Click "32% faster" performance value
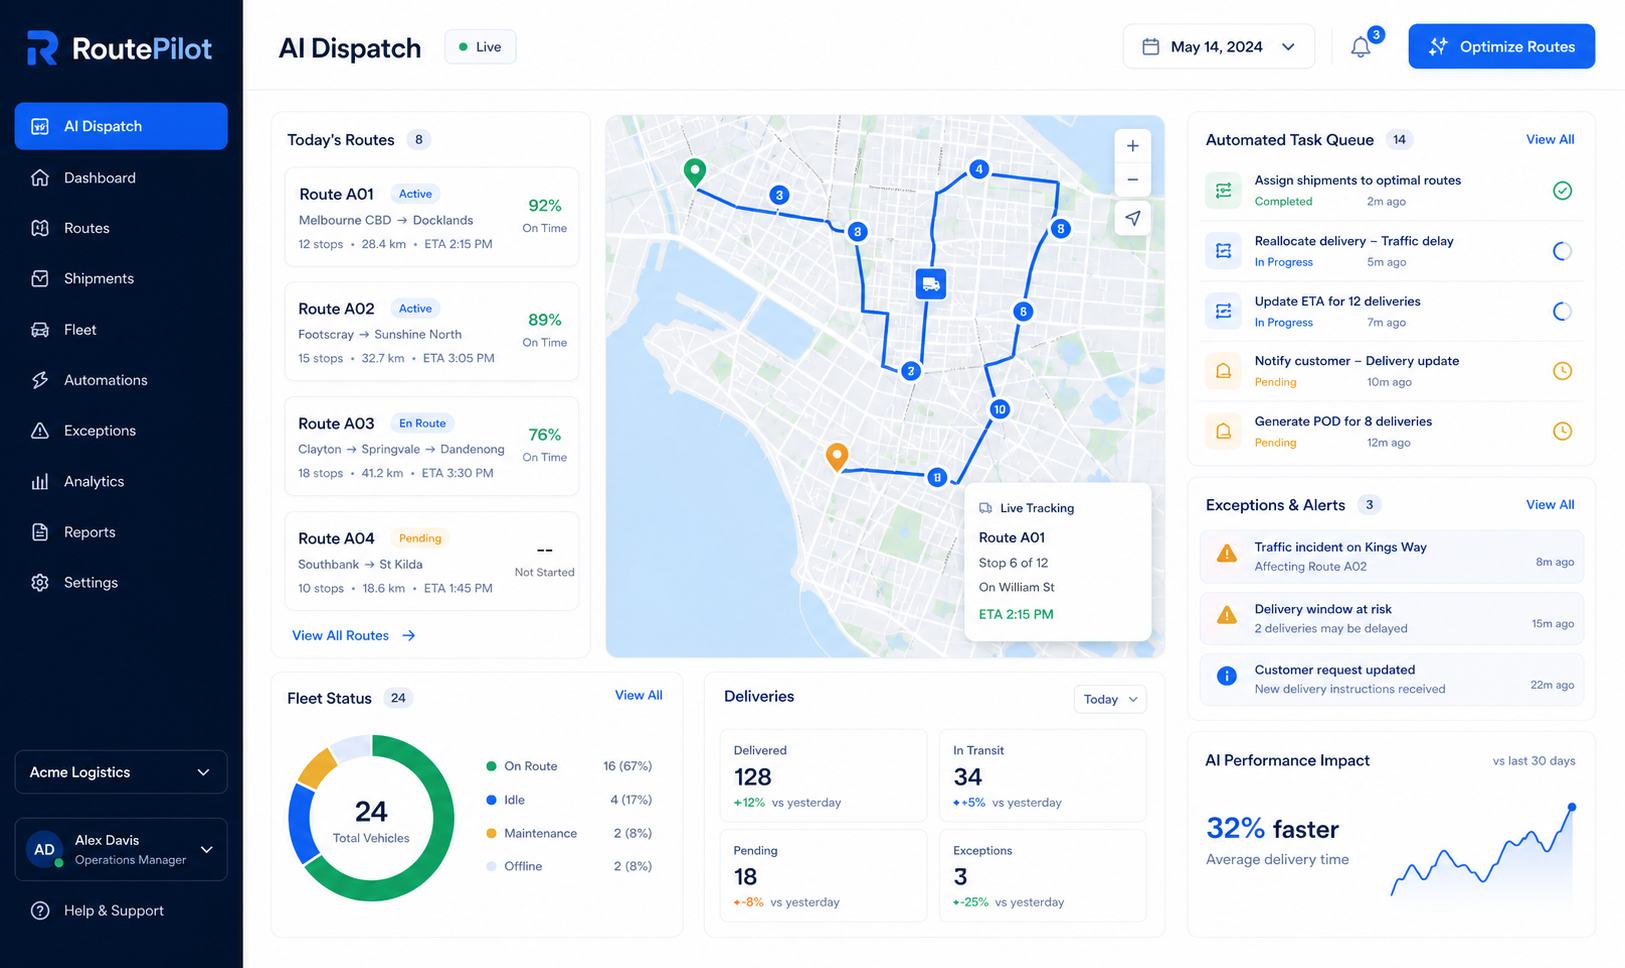Screen dimensions: 1625x968 click(x=1272, y=829)
